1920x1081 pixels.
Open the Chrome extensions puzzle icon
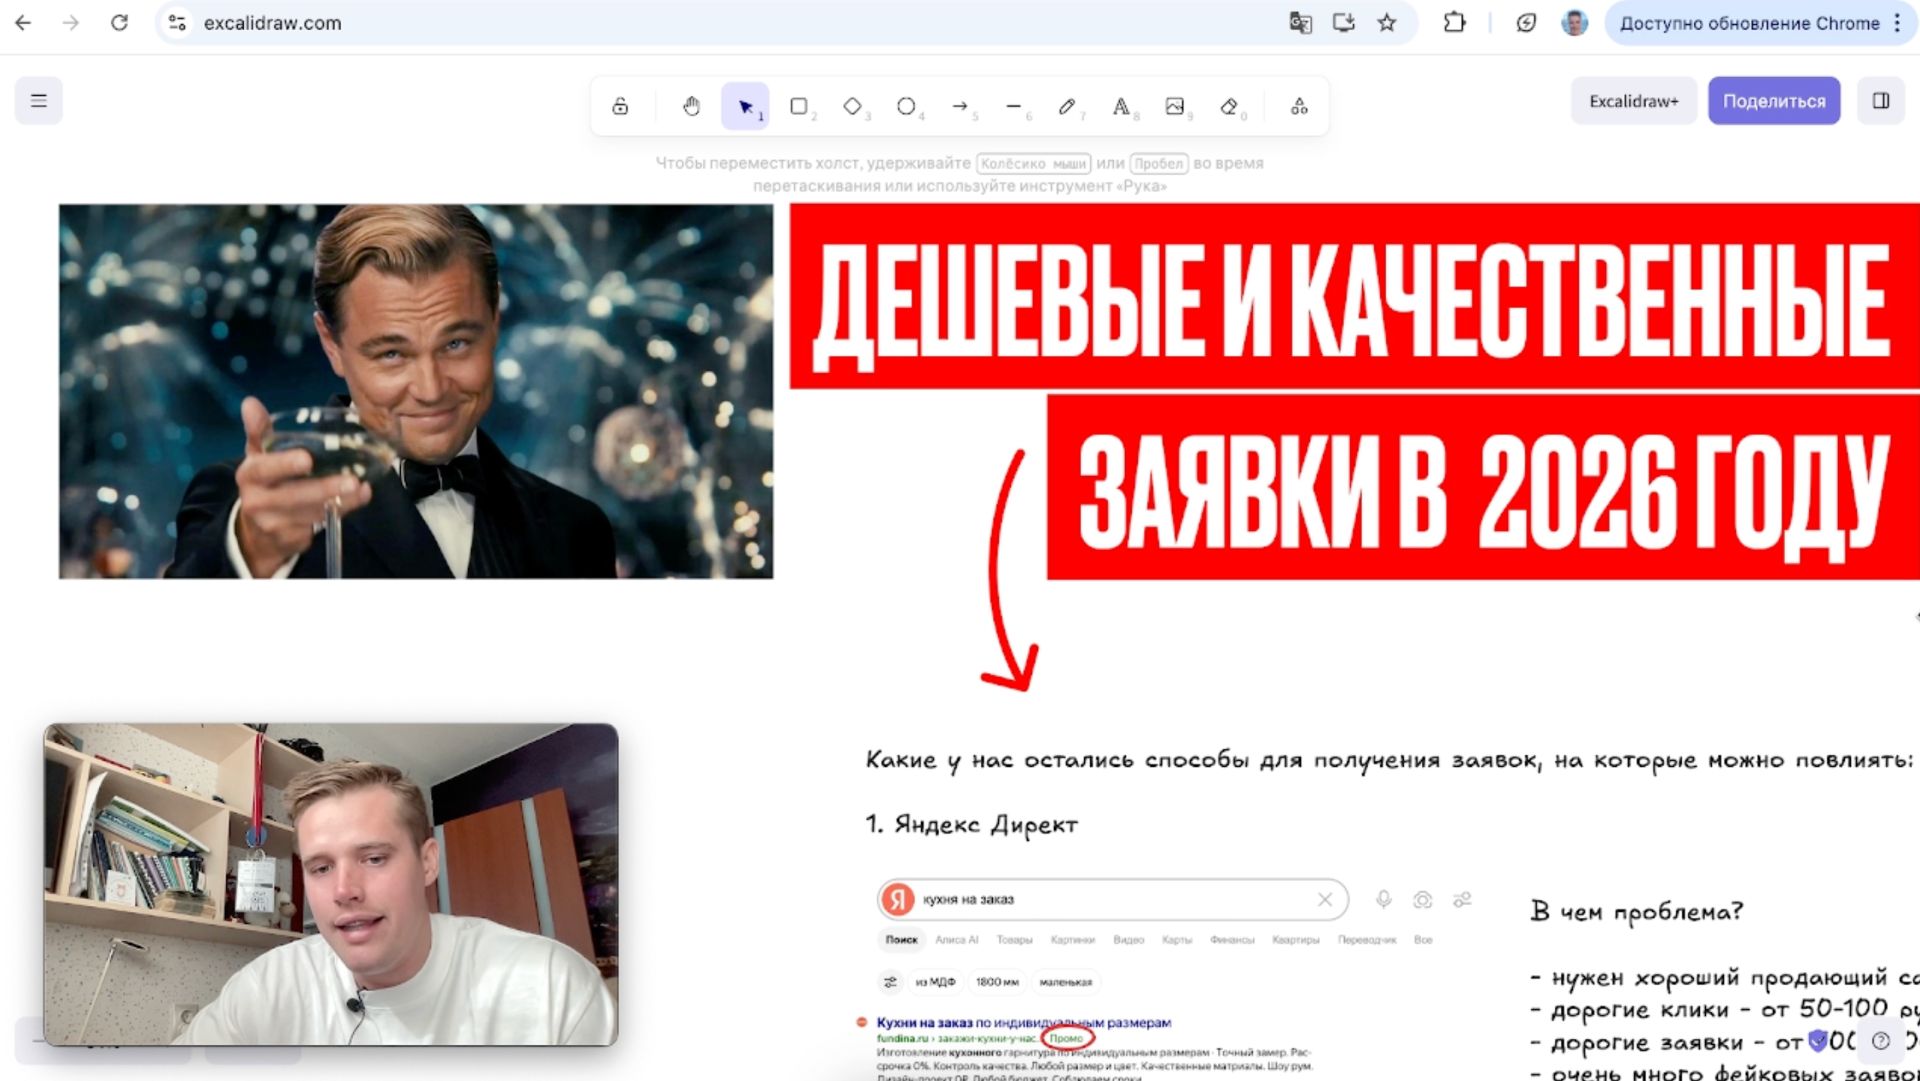point(1455,23)
